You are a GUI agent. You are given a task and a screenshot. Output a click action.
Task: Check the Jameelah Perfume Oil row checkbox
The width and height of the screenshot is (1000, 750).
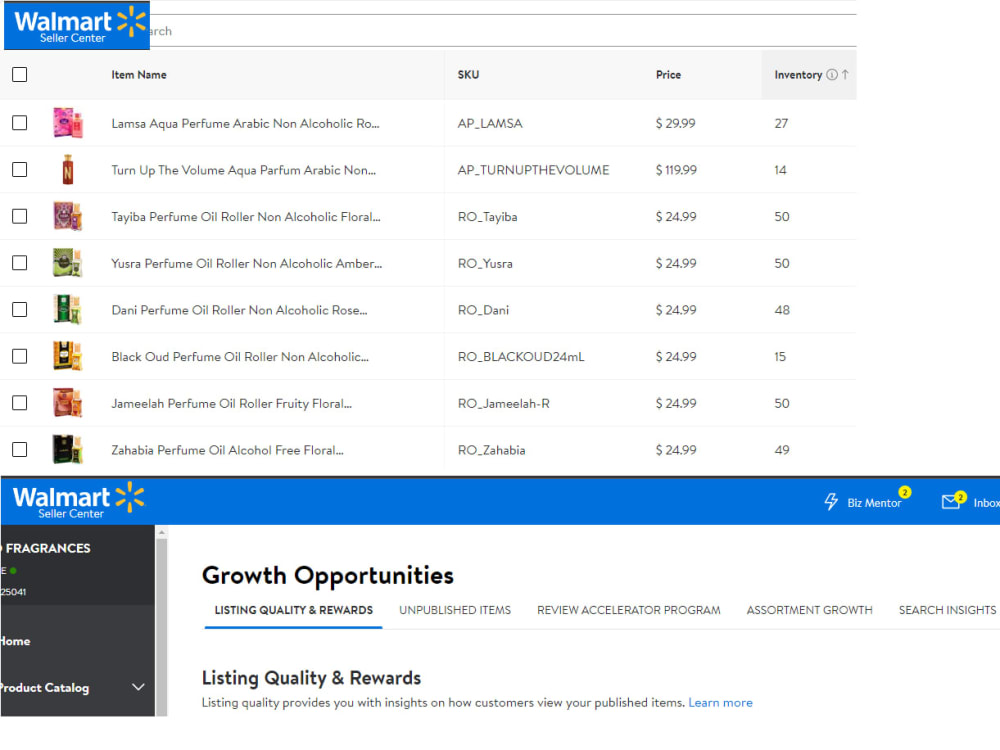pos(20,402)
